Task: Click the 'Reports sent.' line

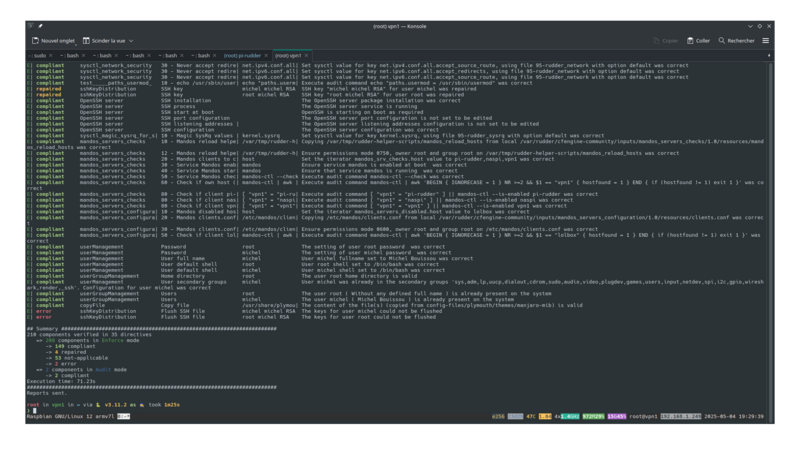Action: point(47,393)
